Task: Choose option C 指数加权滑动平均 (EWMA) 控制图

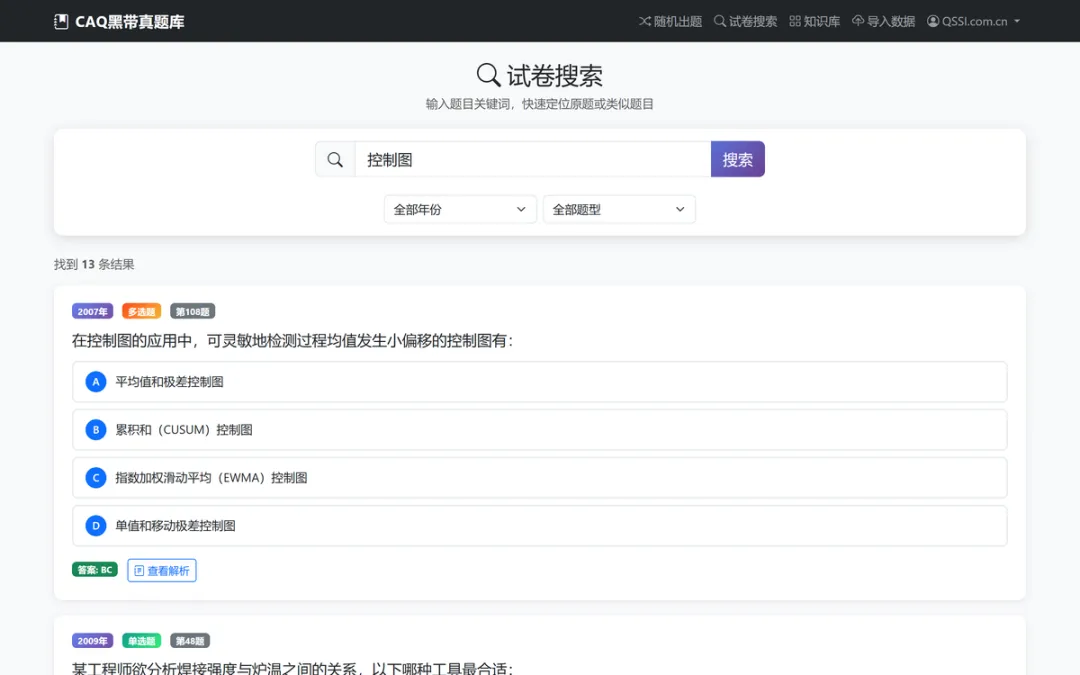Action: click(x=539, y=478)
